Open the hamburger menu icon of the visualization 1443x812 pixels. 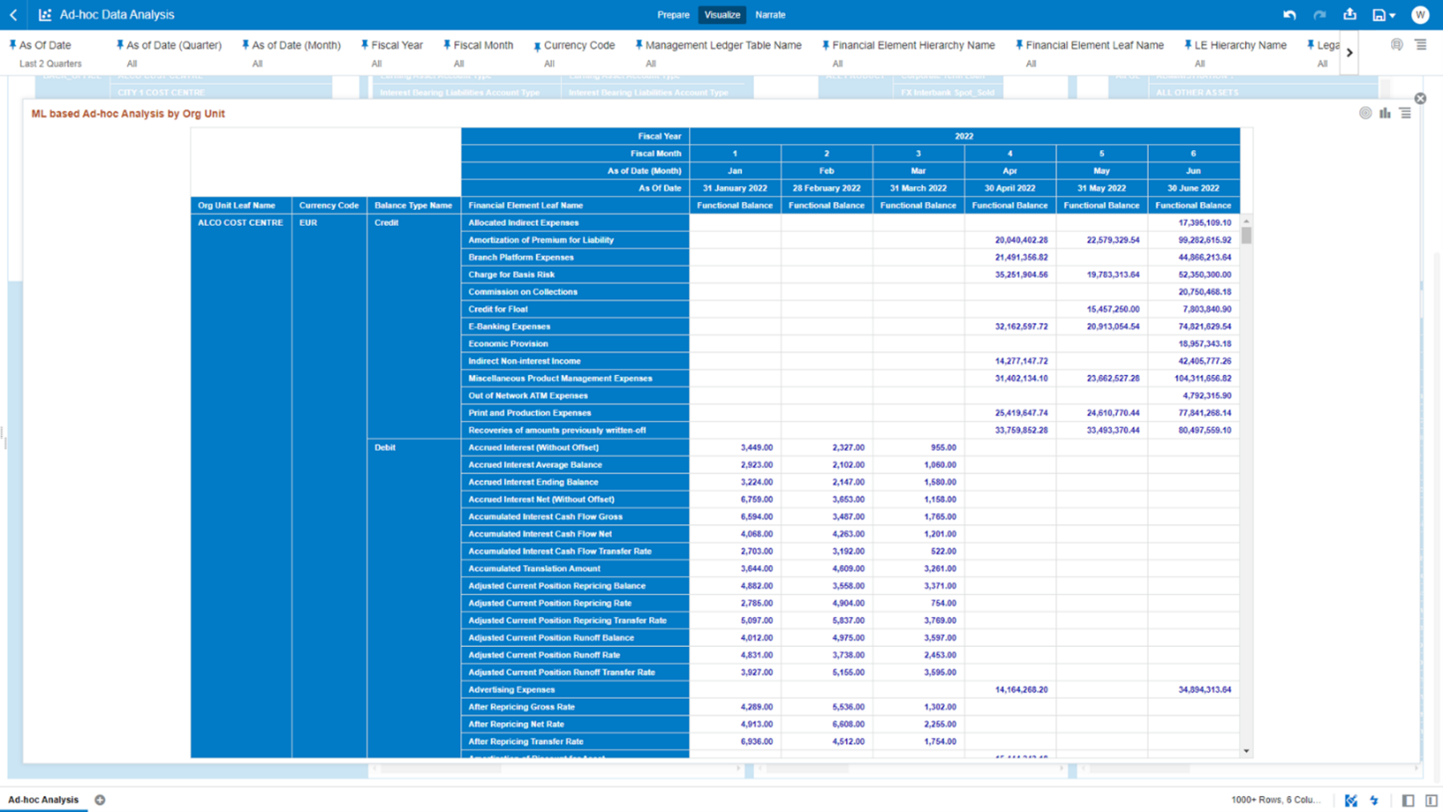[x=1404, y=112]
